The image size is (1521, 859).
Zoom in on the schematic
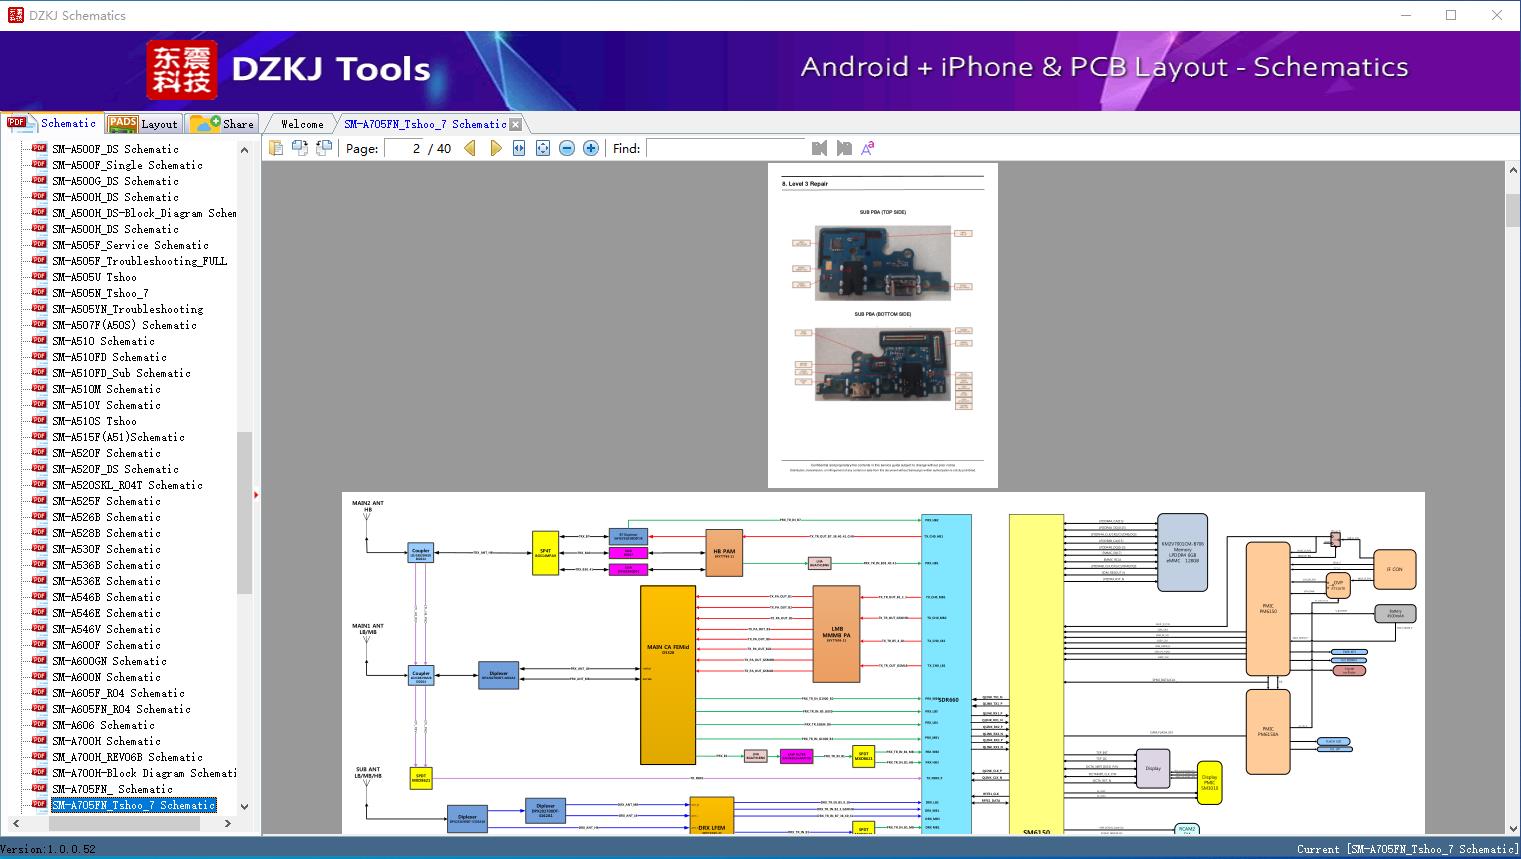(x=591, y=148)
